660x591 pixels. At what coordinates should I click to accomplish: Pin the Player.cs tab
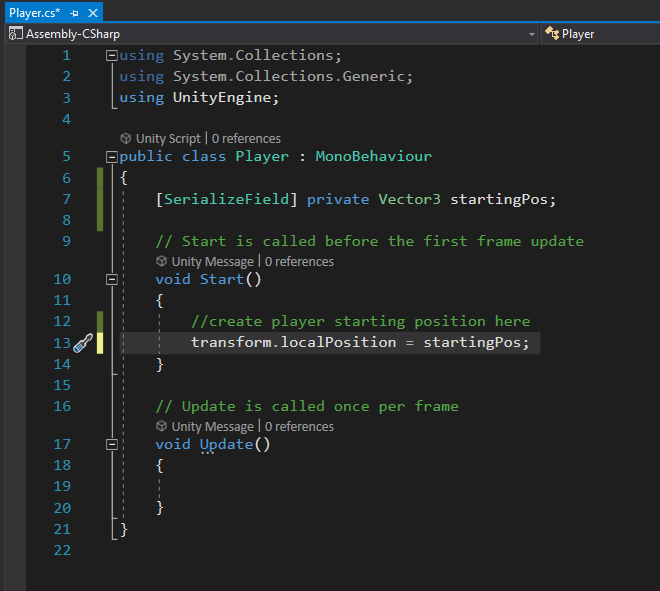click(75, 13)
